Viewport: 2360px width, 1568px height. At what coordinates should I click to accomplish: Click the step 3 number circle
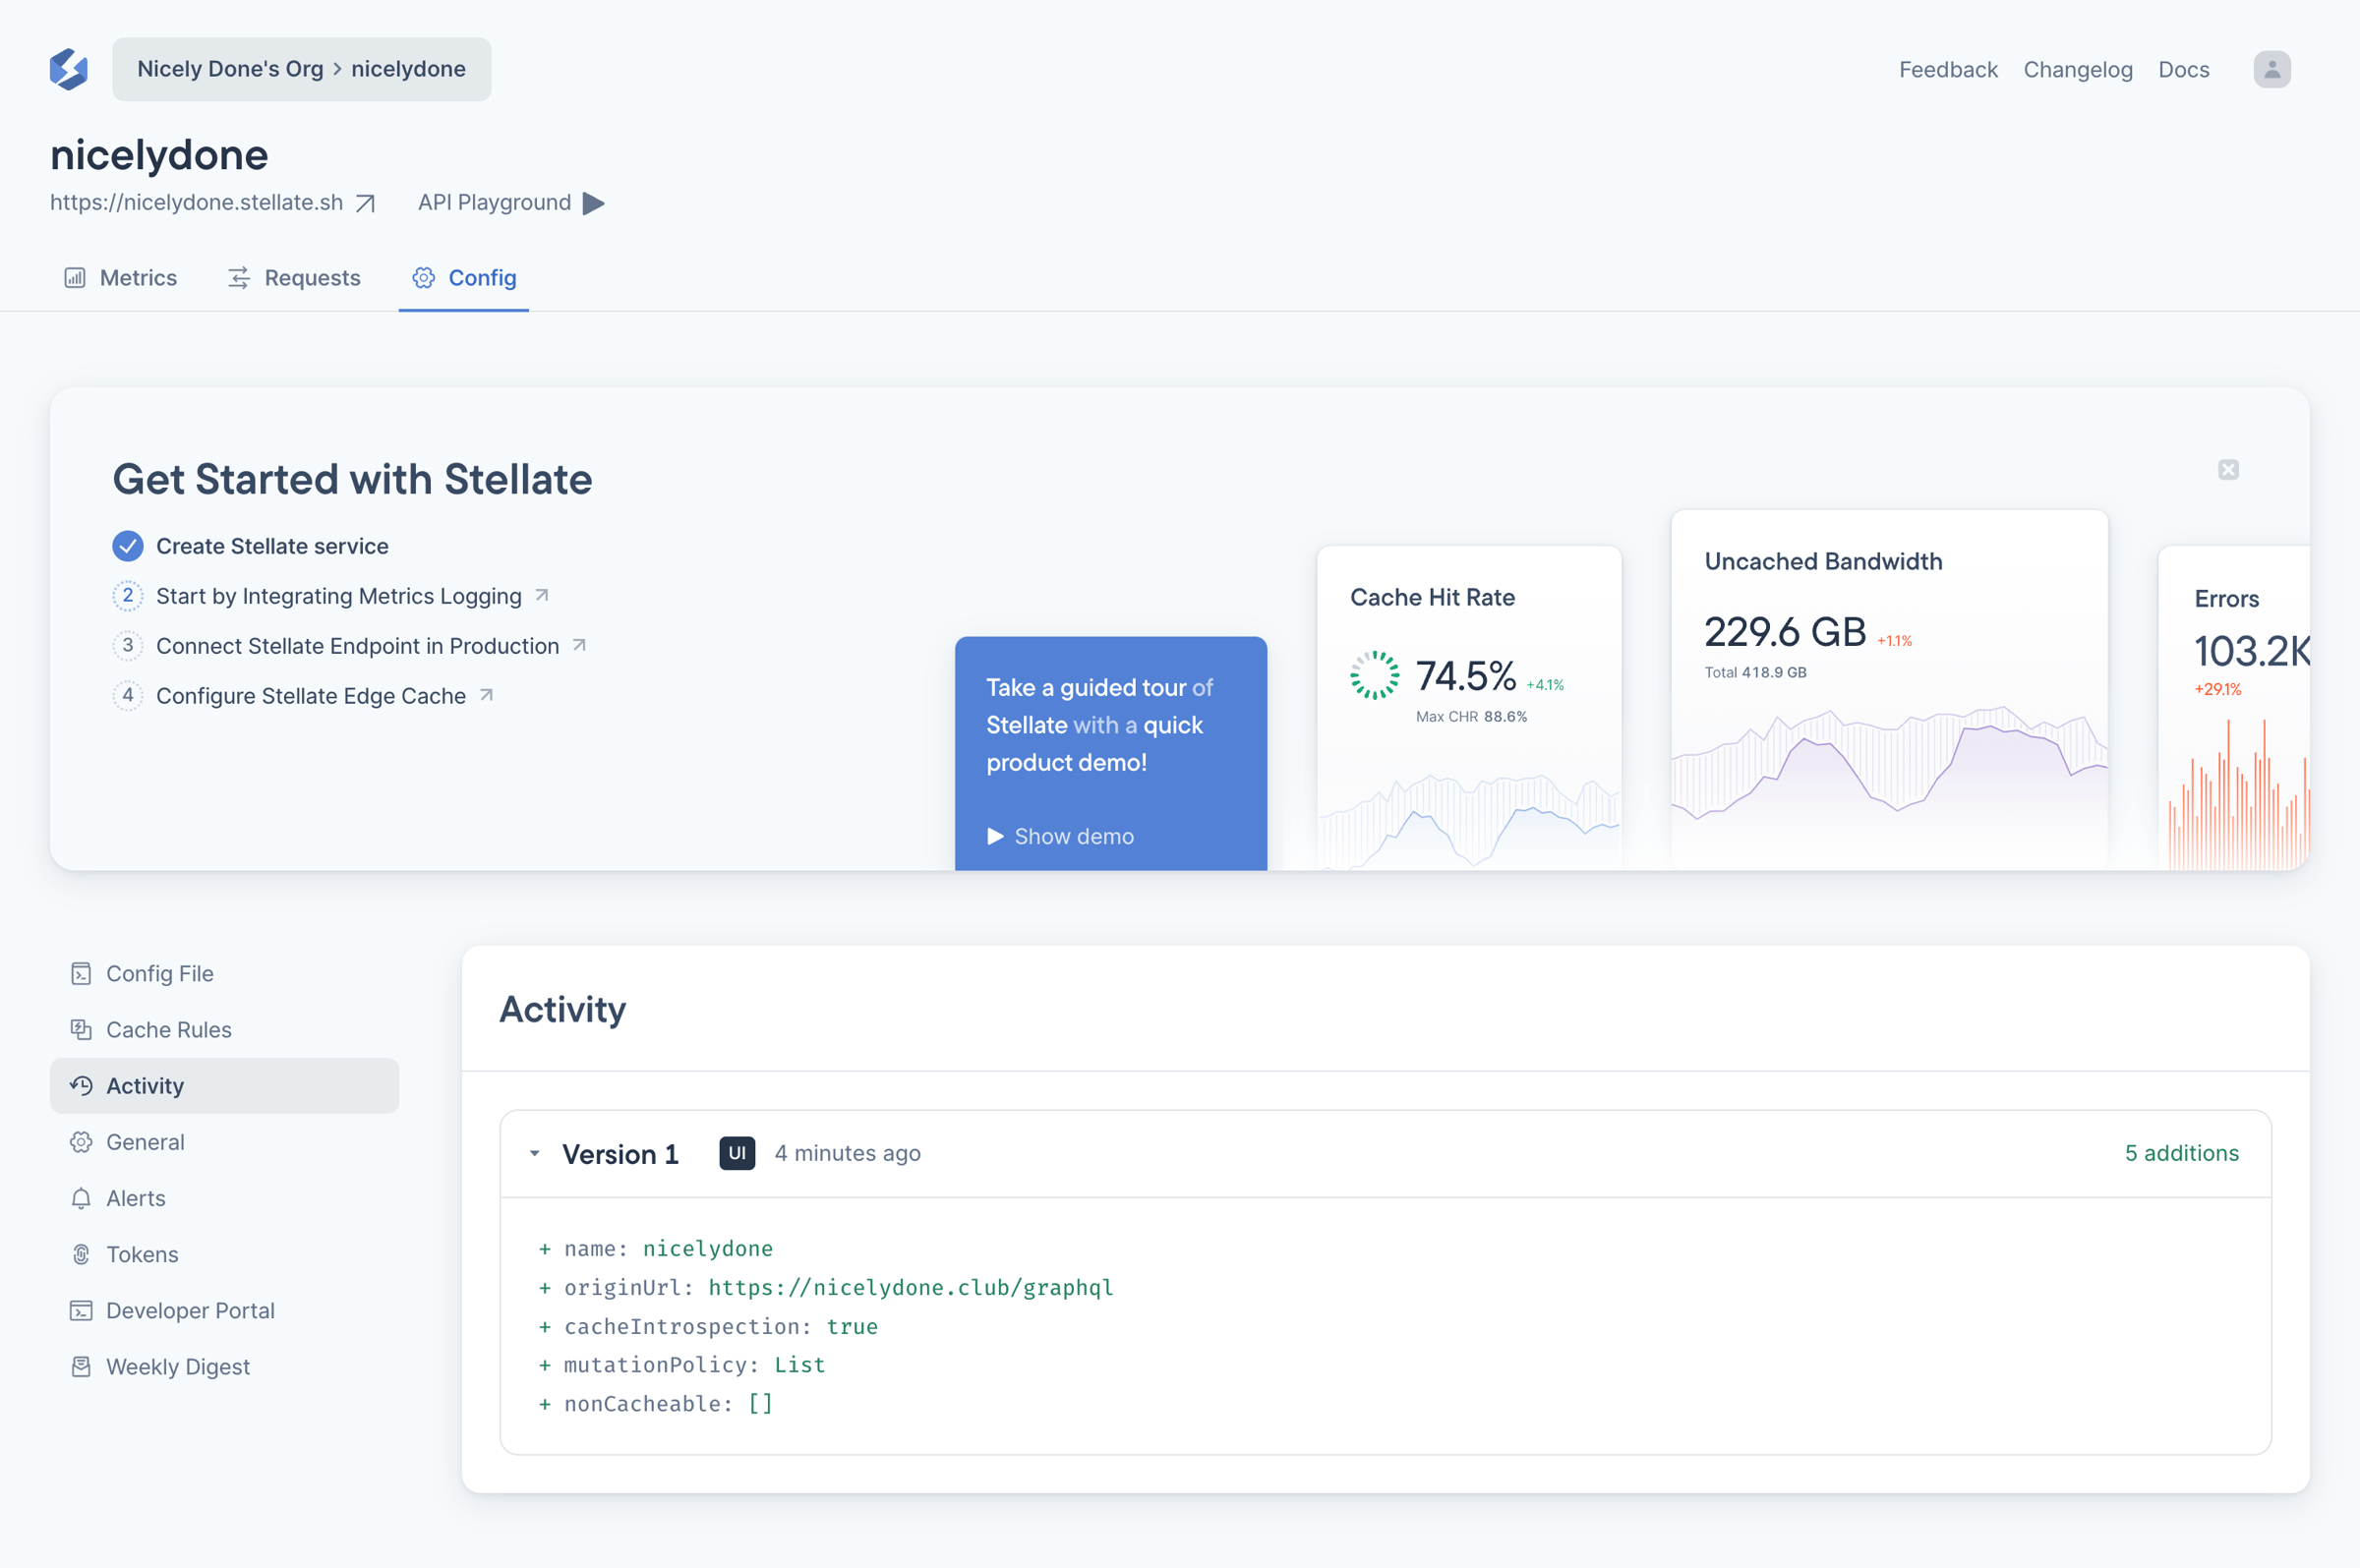coord(128,646)
